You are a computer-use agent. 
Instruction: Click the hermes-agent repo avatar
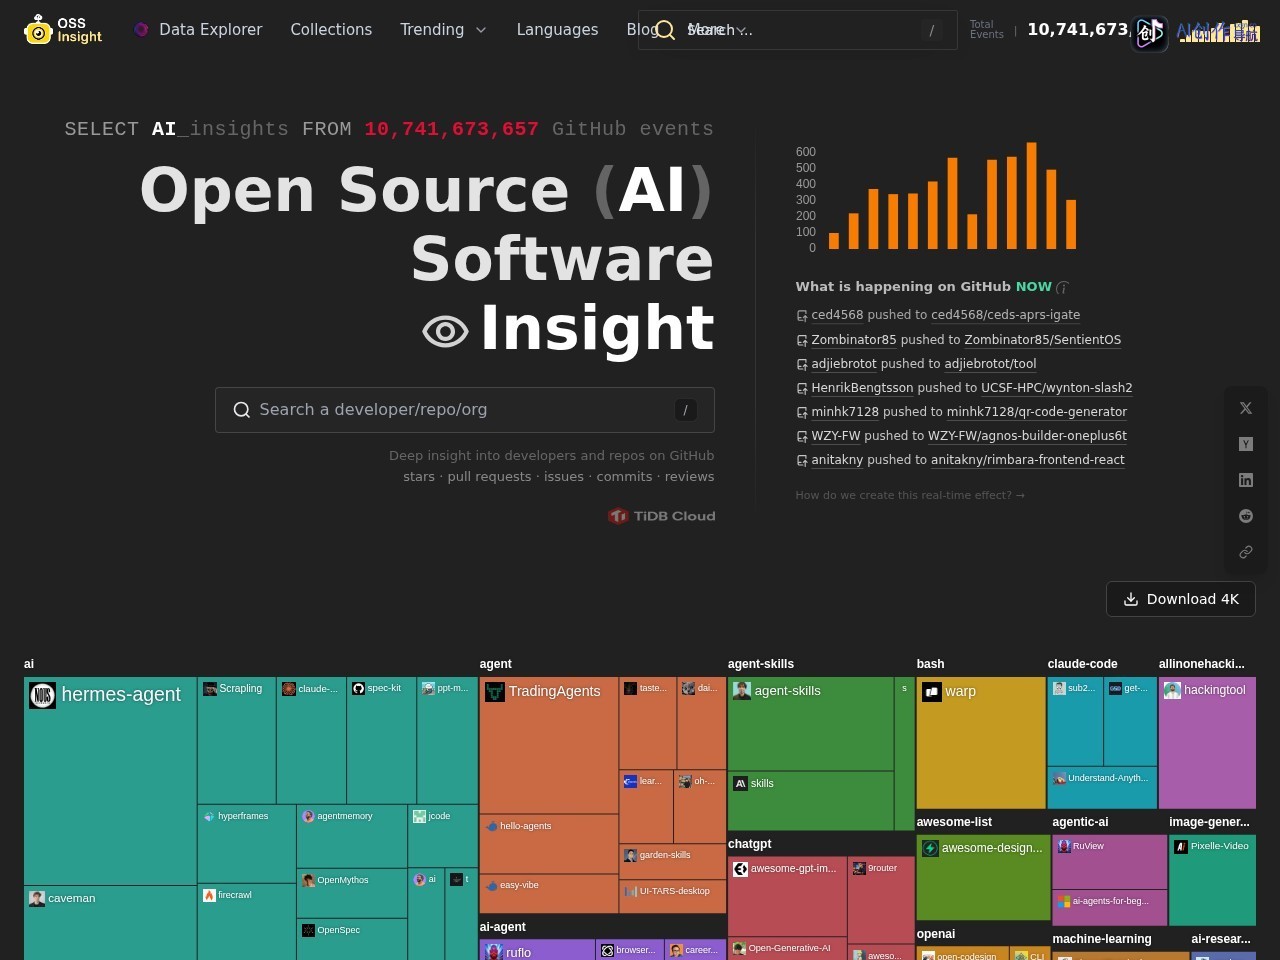(x=42, y=695)
